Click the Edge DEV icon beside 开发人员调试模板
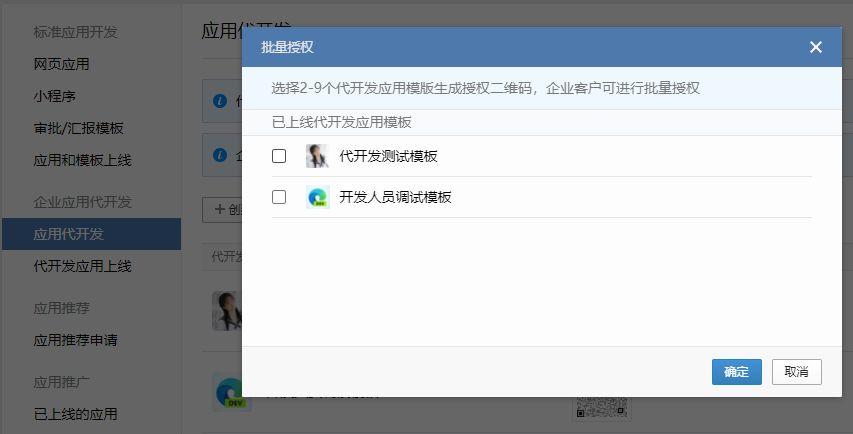 point(317,197)
